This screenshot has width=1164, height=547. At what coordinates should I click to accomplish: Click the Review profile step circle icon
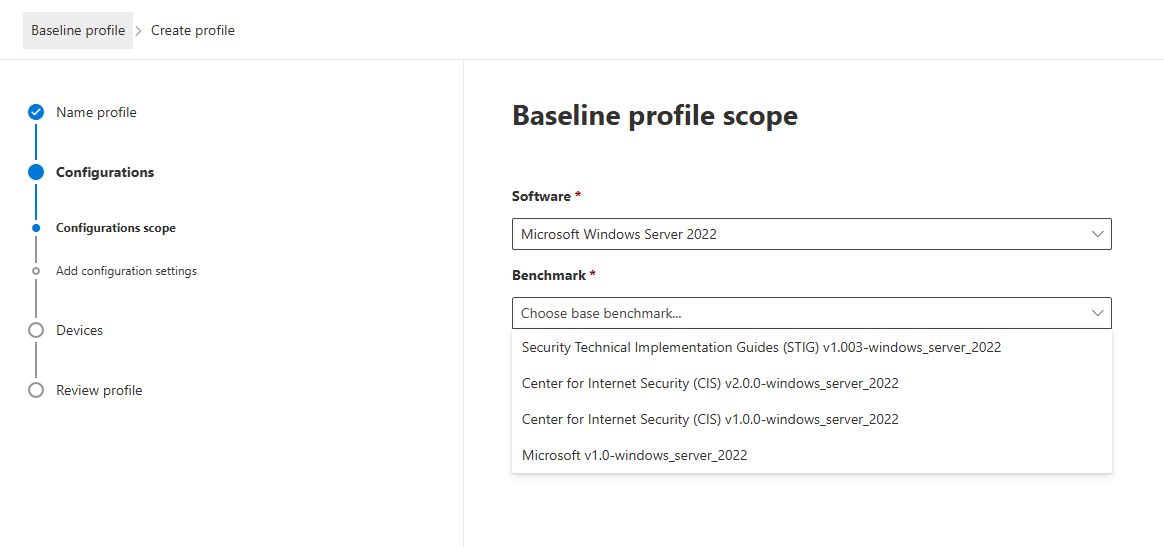(x=36, y=390)
